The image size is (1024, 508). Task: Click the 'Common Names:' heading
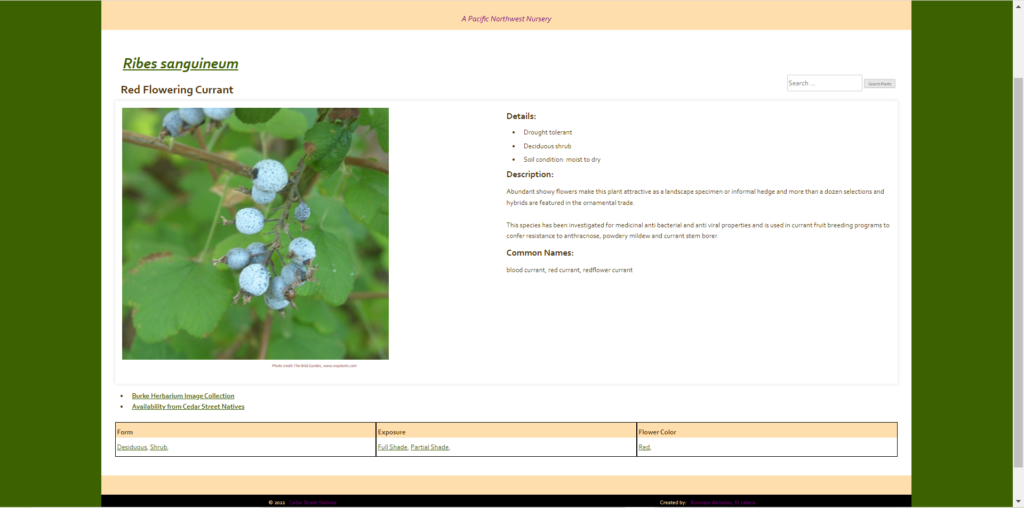(x=540, y=253)
